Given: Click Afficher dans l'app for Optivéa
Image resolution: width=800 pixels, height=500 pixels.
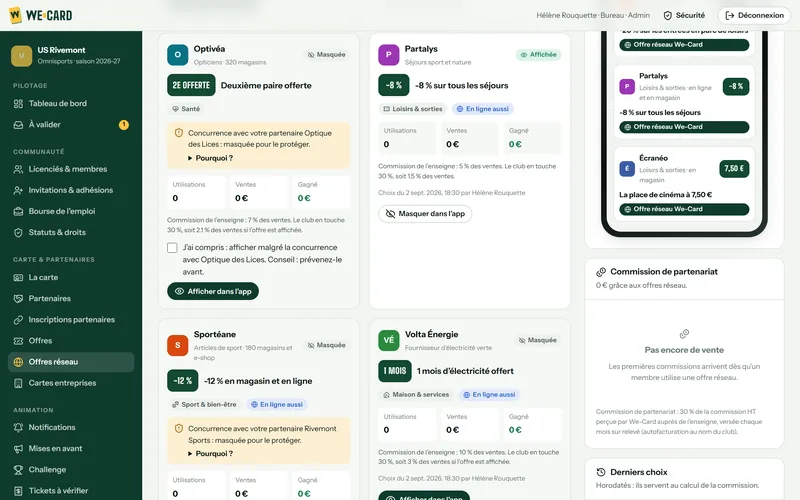Looking at the screenshot, I should point(213,291).
